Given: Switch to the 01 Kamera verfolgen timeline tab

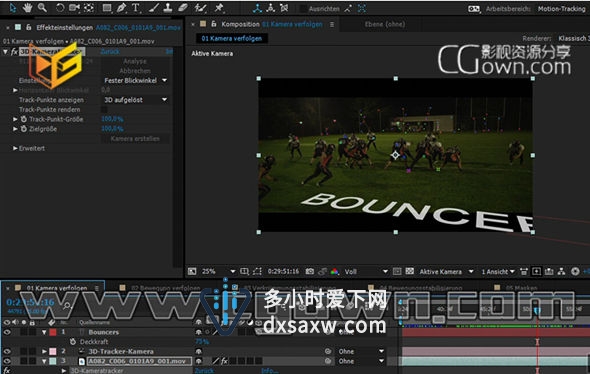Looking at the screenshot, I should 56,288.
